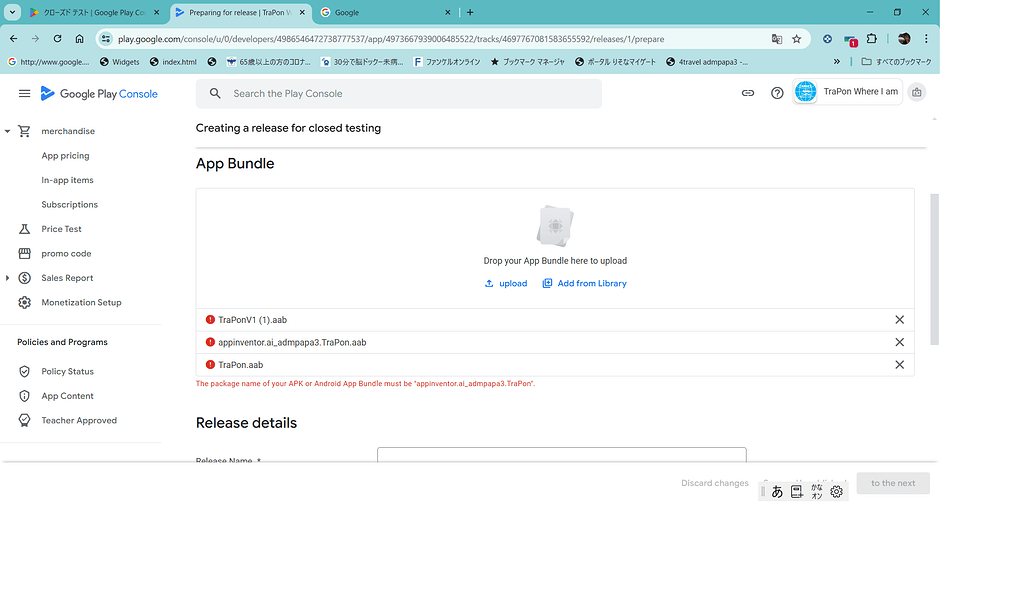Open the tab search dropdown arrow
The image size is (1024, 600).
pos(13,12)
